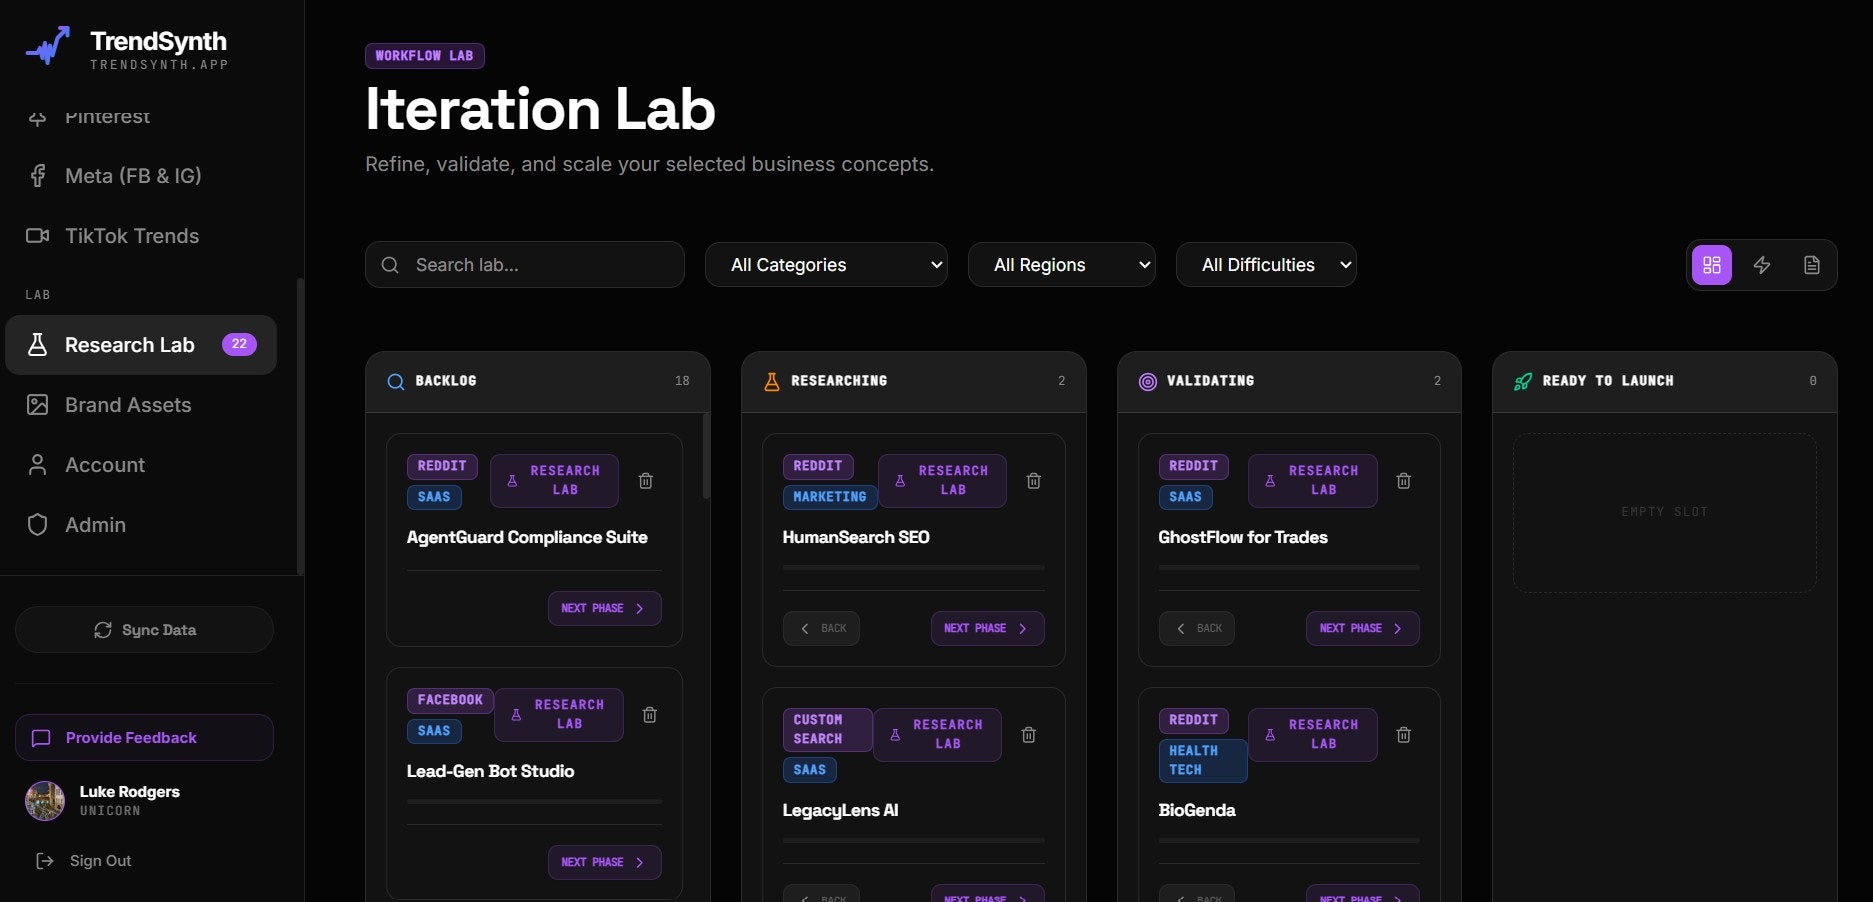Click the Sign Out arrow icon
The image size is (1873, 902).
pyautogui.click(x=45, y=861)
